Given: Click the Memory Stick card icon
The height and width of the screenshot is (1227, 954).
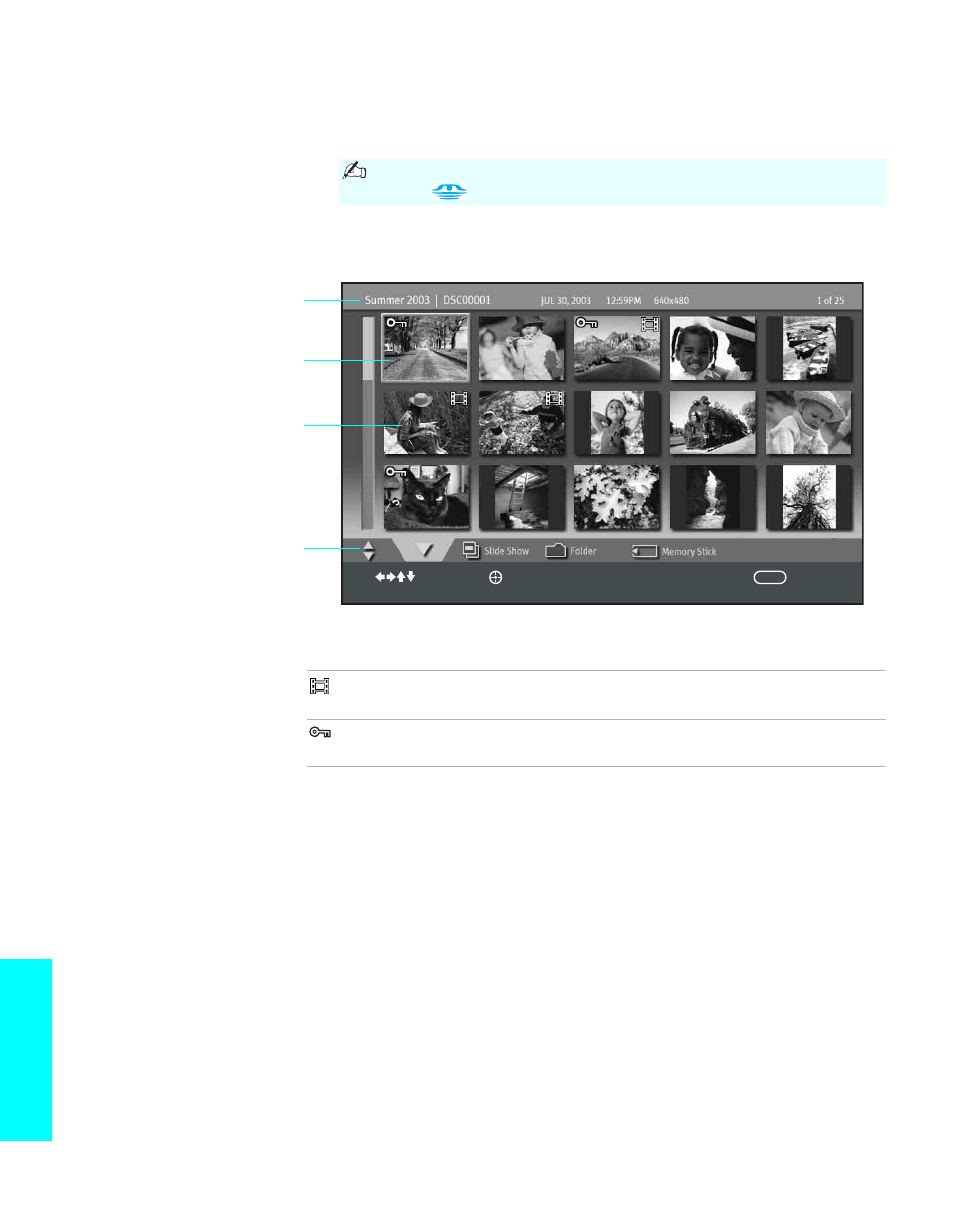Looking at the screenshot, I should coord(644,551).
